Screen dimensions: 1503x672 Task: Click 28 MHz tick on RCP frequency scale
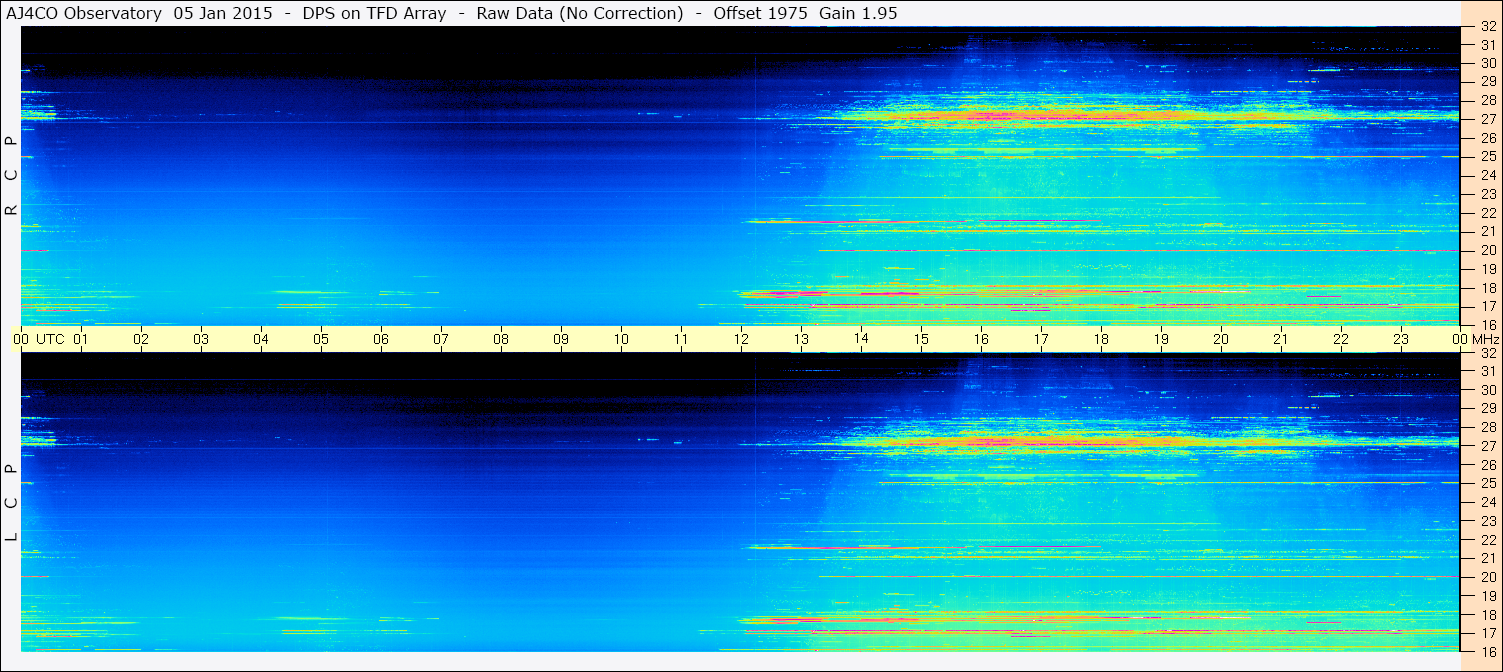point(1487,100)
